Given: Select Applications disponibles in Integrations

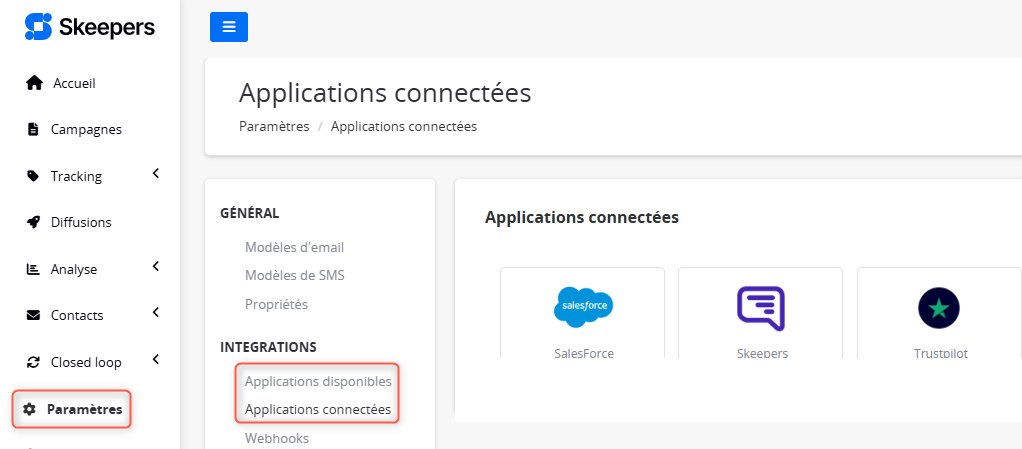Looking at the screenshot, I should 318,381.
